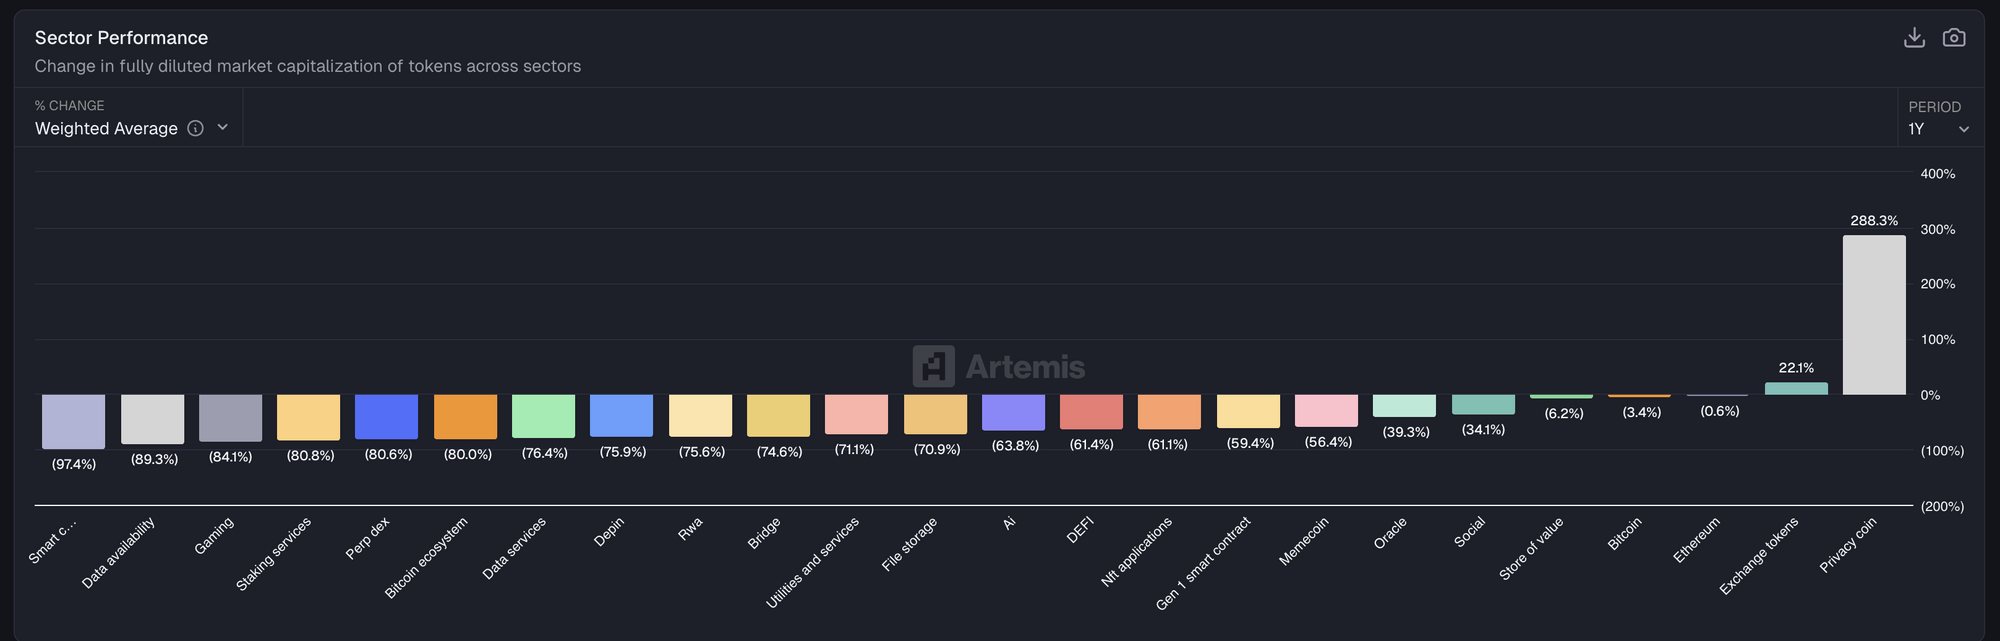
Task: Click the Sector Performance title
Action: pyautogui.click(x=121, y=38)
